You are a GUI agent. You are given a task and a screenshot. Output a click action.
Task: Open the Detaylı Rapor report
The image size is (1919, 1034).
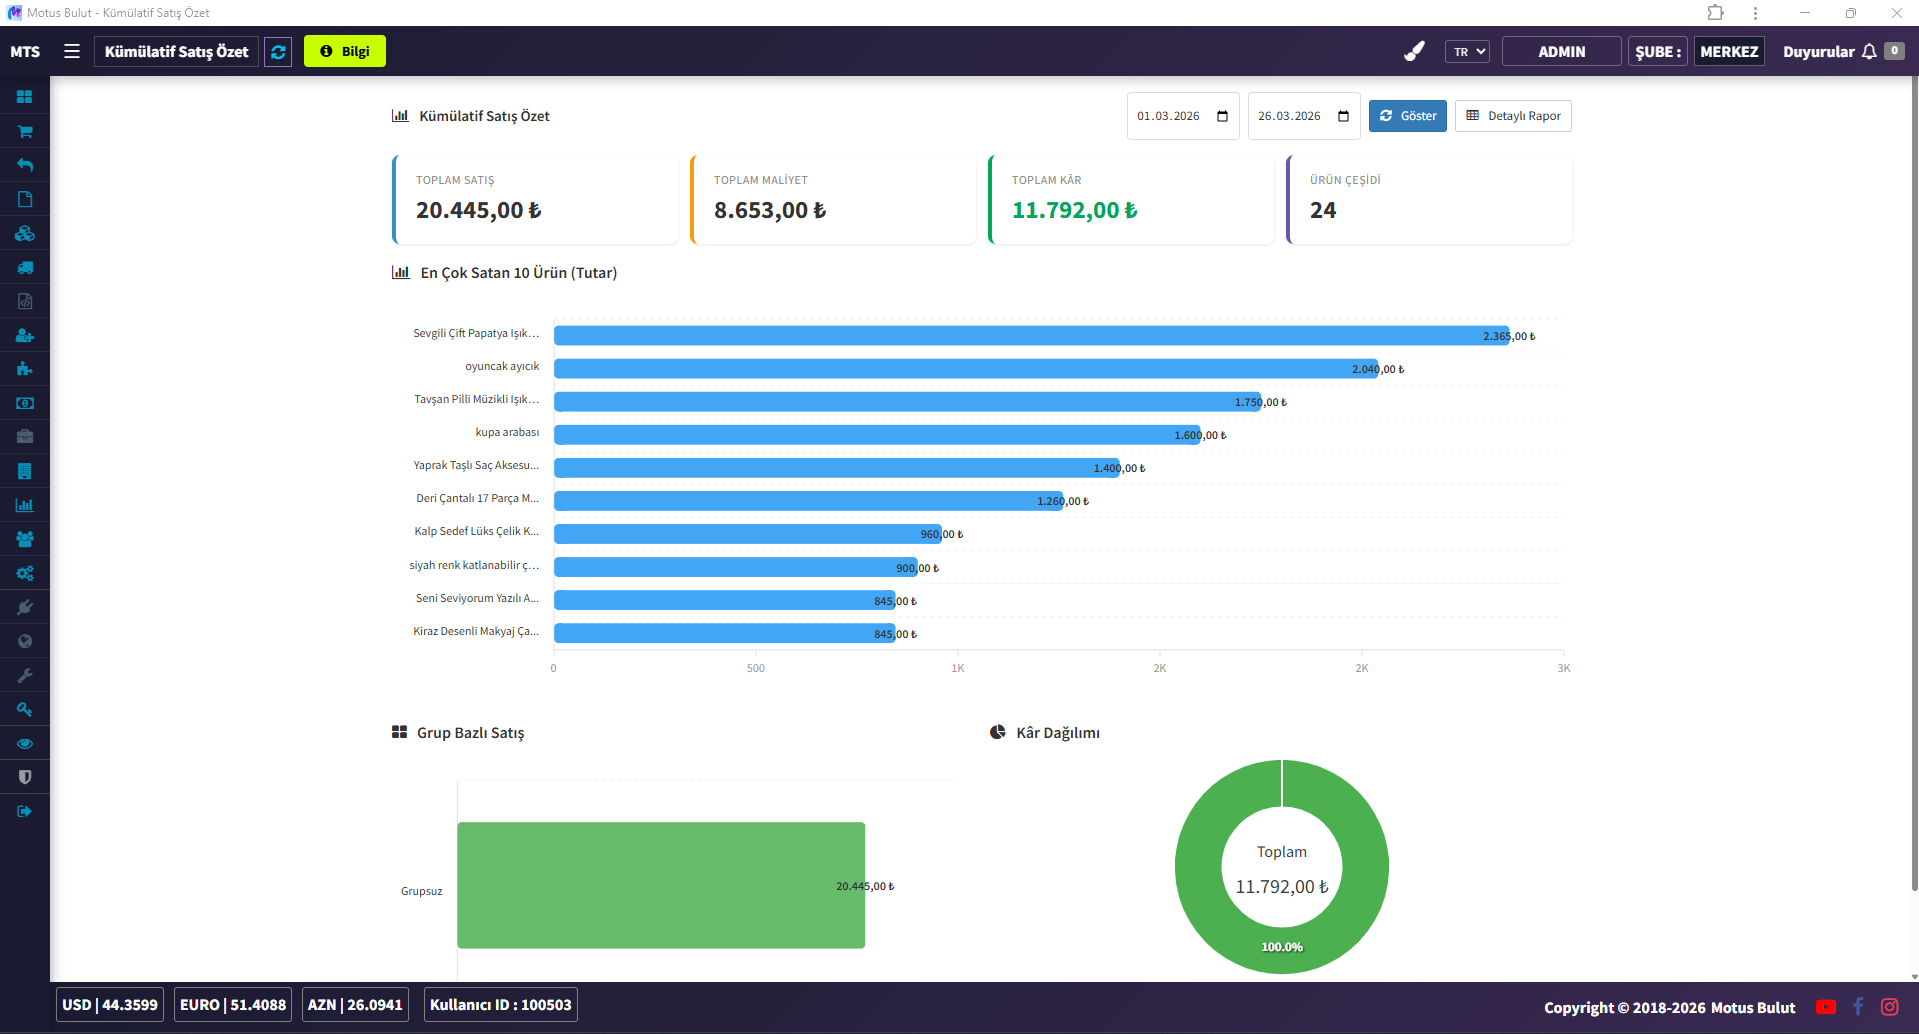coord(1513,116)
